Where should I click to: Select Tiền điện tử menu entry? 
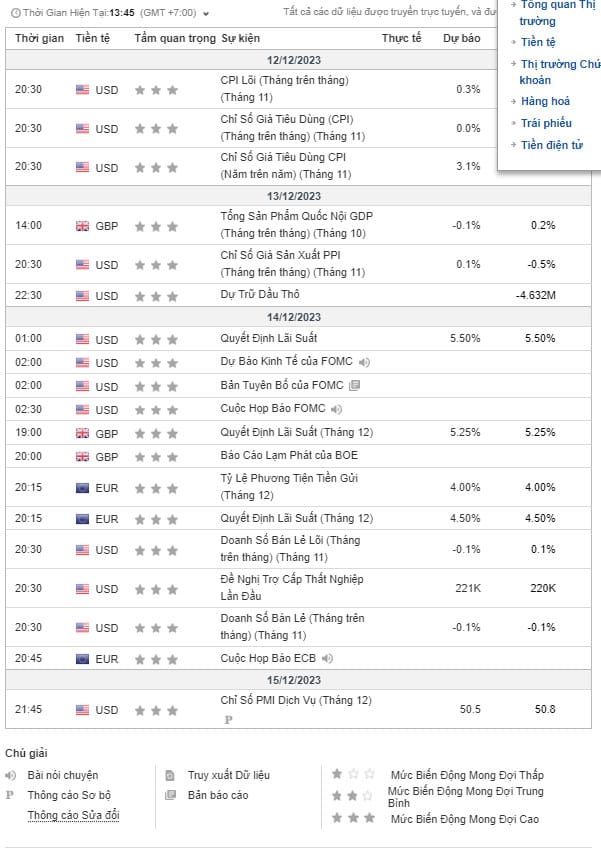(x=552, y=146)
